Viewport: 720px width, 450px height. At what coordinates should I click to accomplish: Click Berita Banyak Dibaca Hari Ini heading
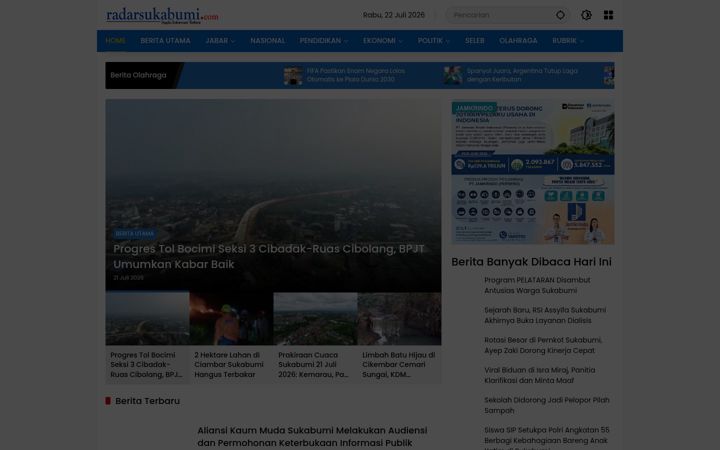531,262
